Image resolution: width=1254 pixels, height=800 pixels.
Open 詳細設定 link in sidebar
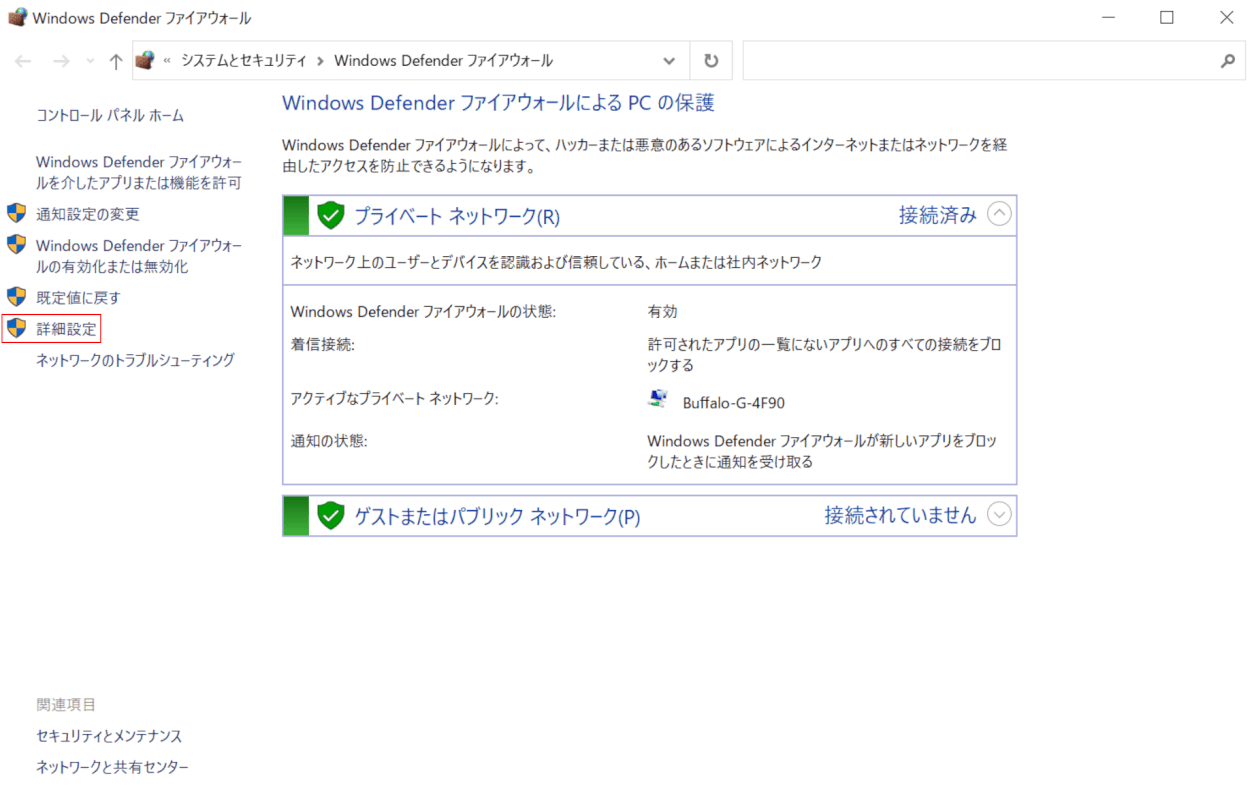(x=66, y=329)
